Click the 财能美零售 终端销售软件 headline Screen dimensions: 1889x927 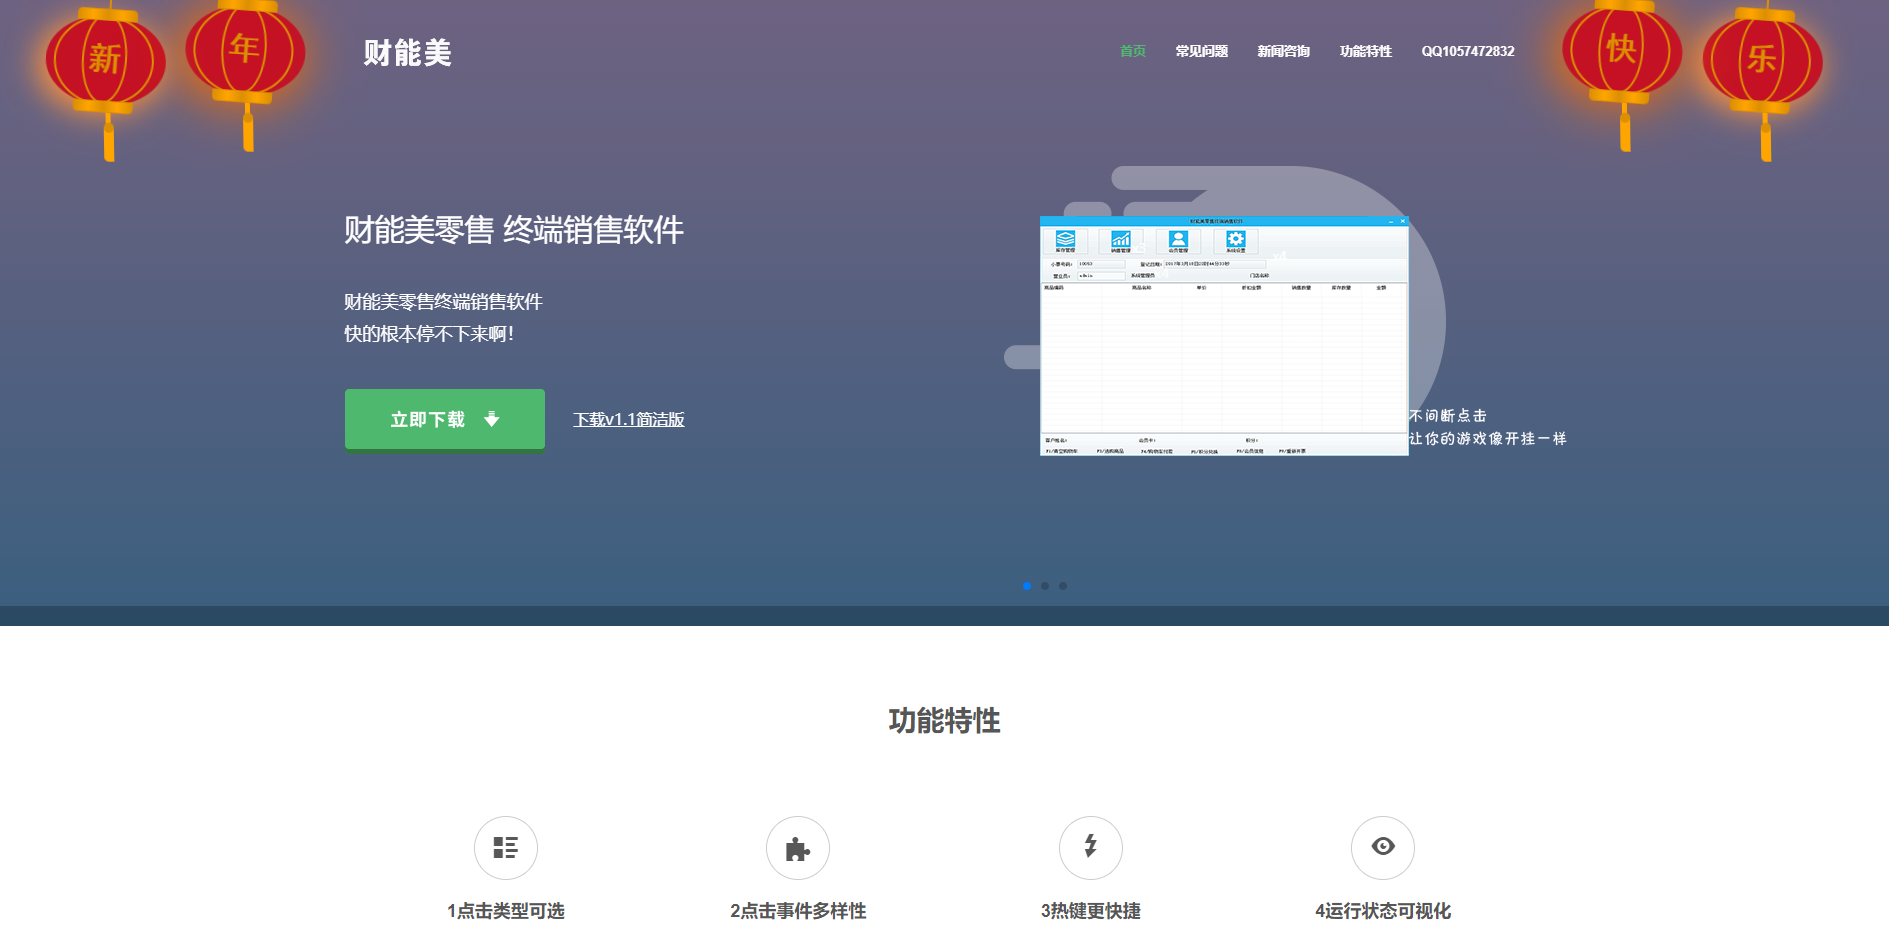coord(514,230)
